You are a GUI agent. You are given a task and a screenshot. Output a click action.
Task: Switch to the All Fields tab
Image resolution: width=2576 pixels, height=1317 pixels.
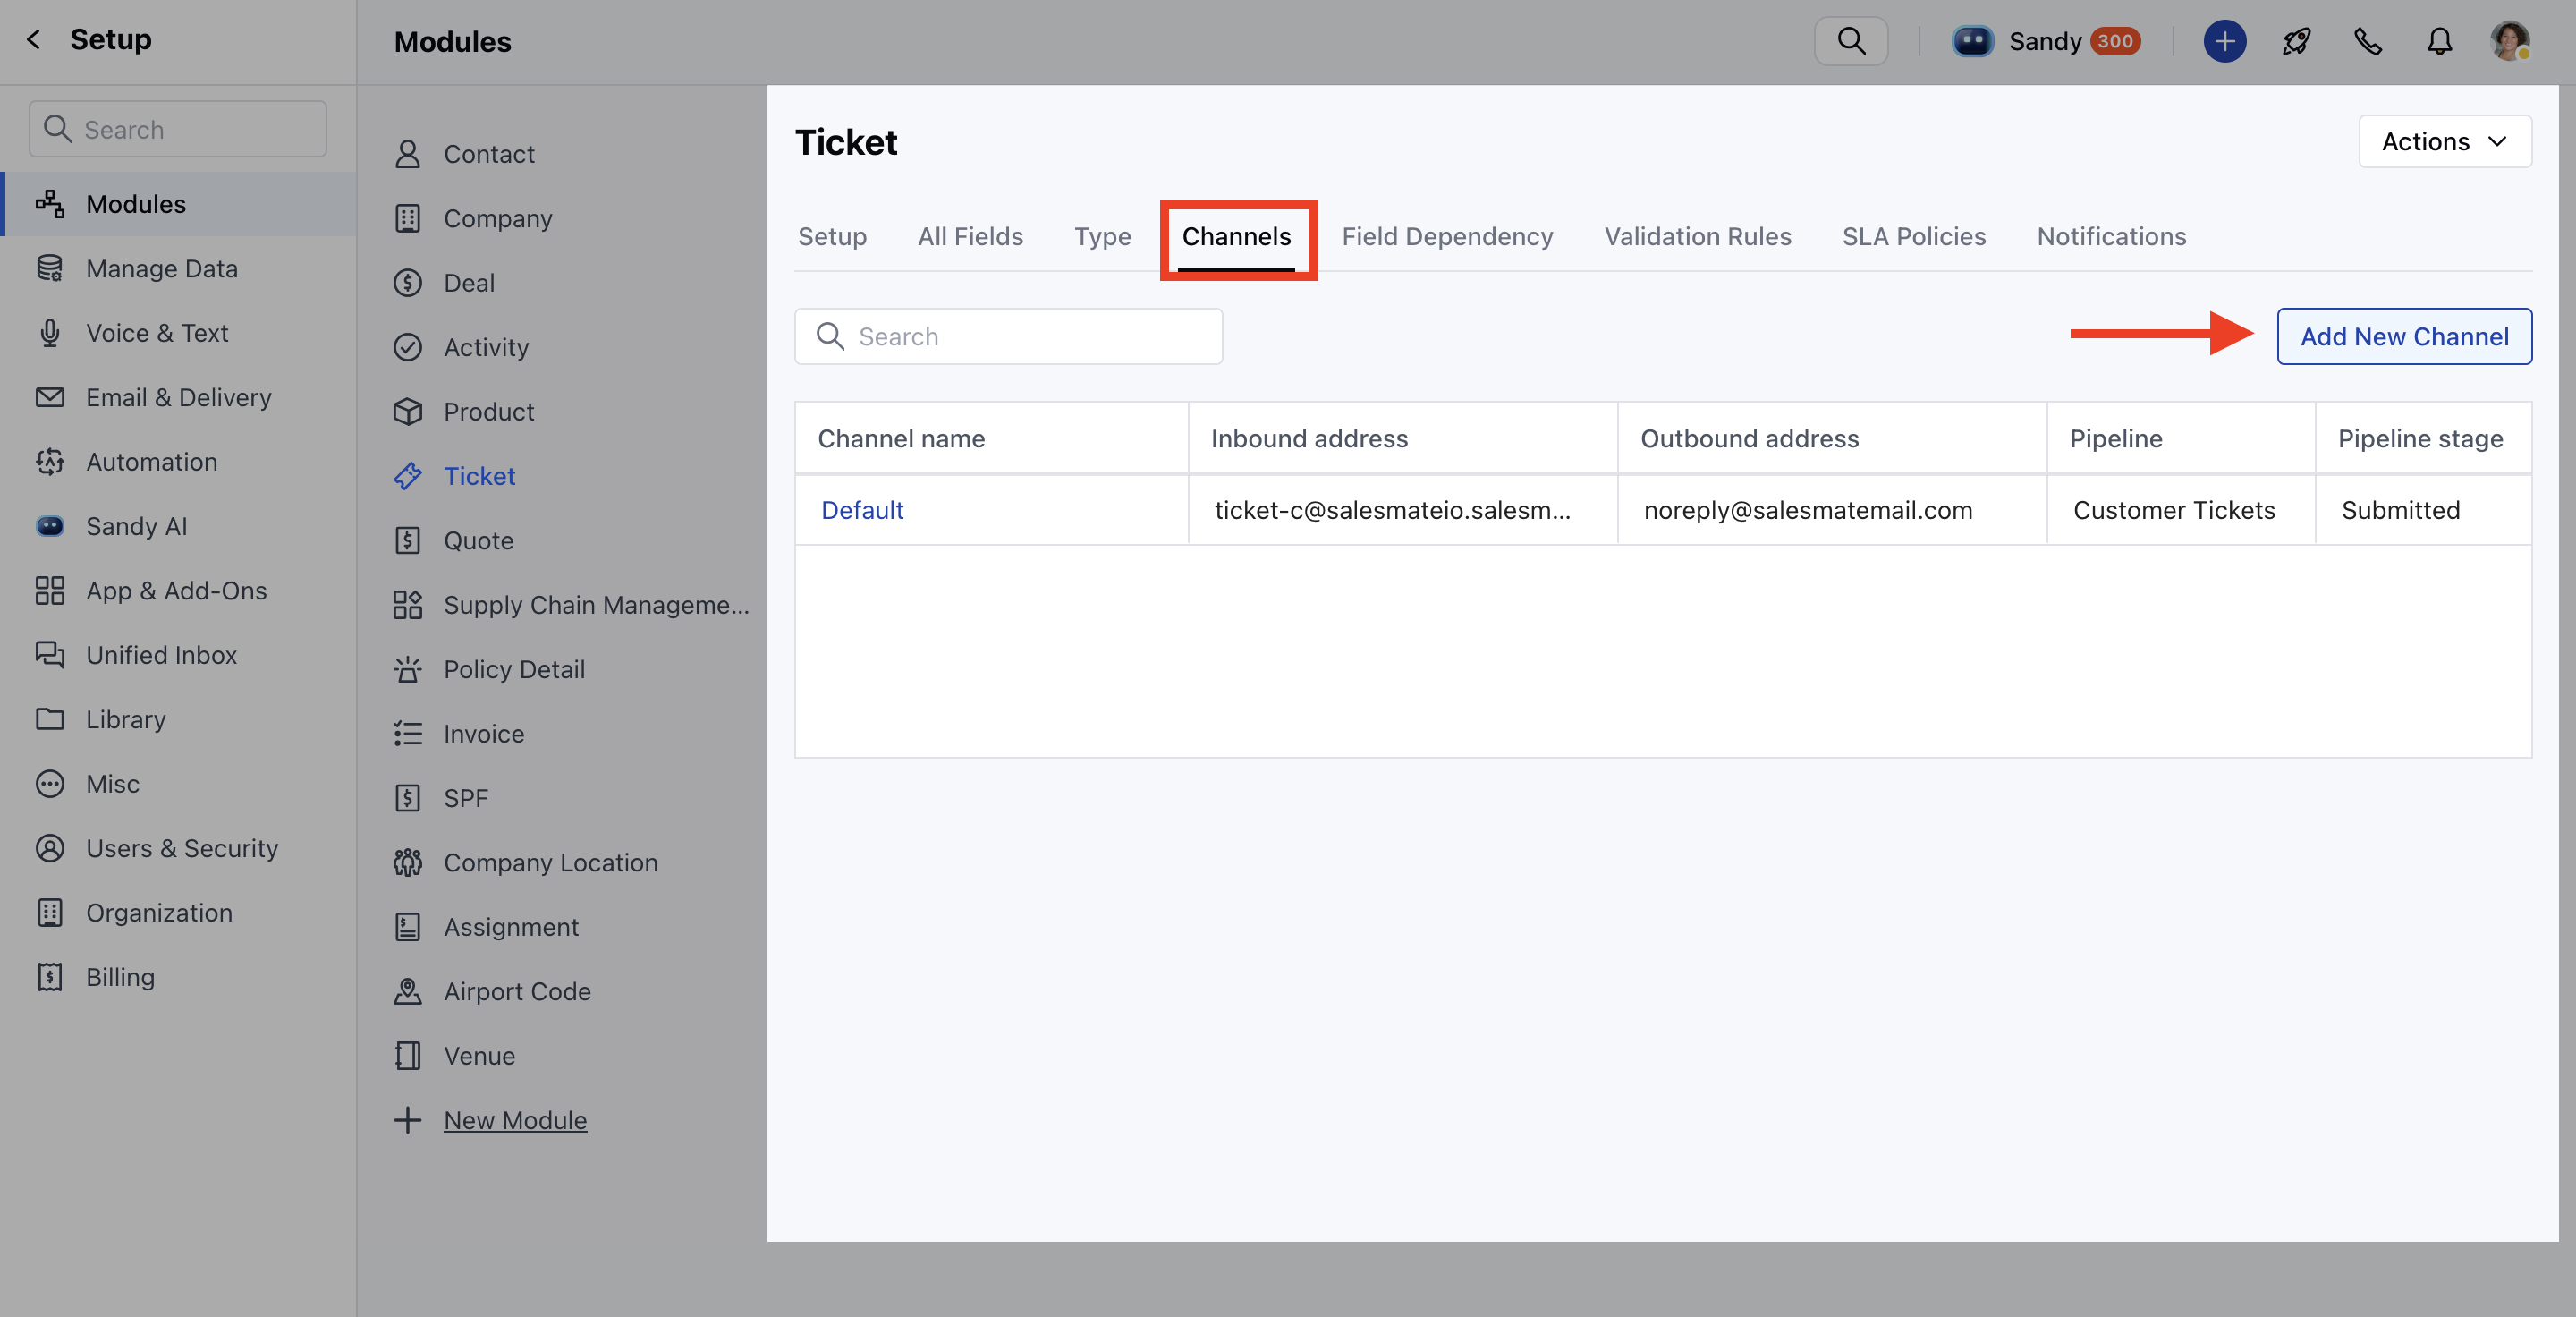click(971, 237)
